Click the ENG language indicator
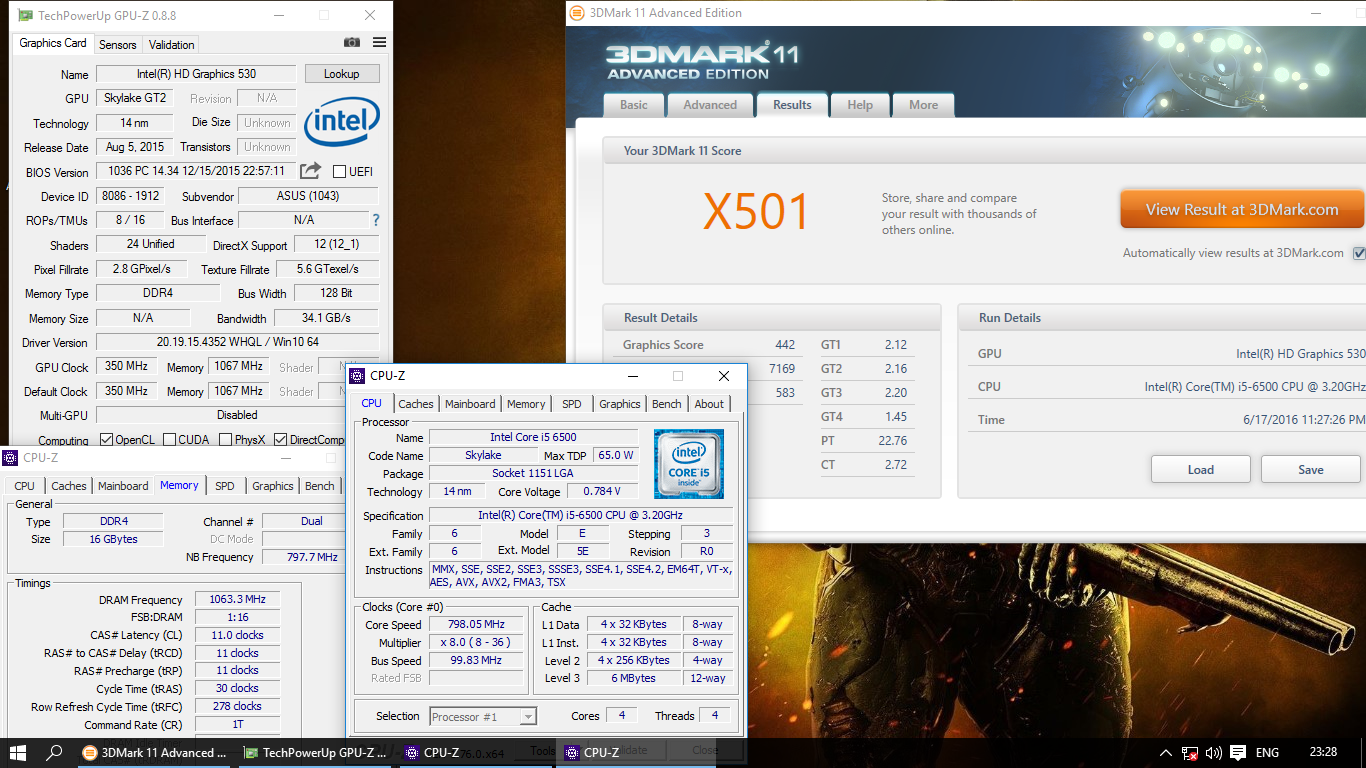 [x=1267, y=753]
